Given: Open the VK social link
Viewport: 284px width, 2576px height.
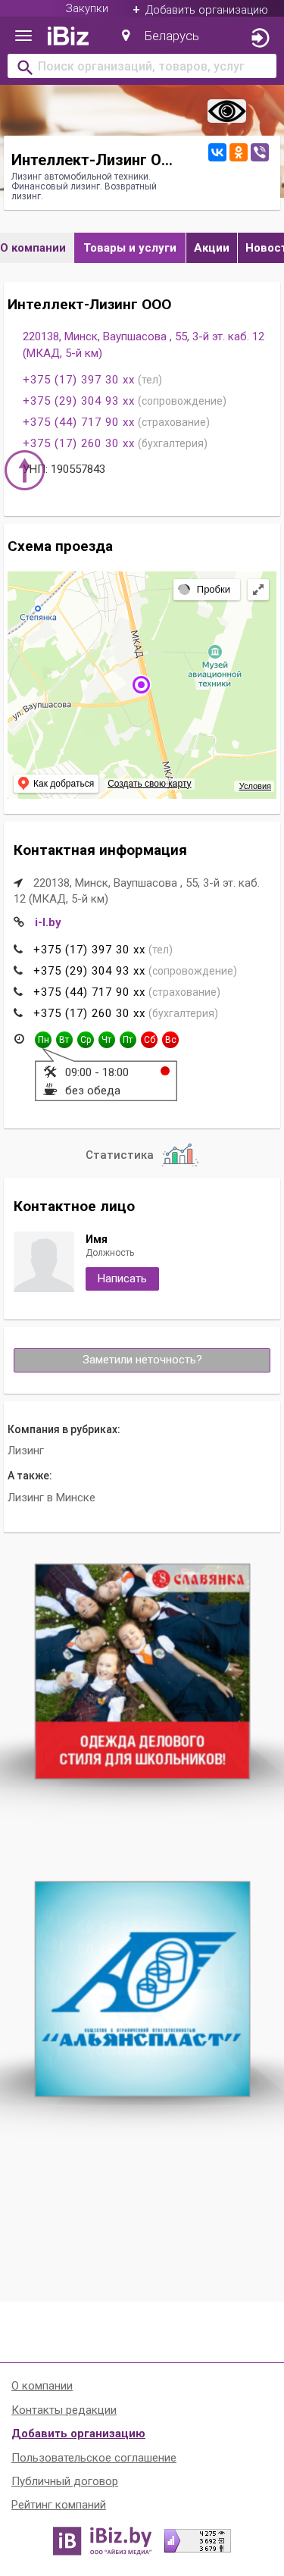Looking at the screenshot, I should (x=217, y=152).
